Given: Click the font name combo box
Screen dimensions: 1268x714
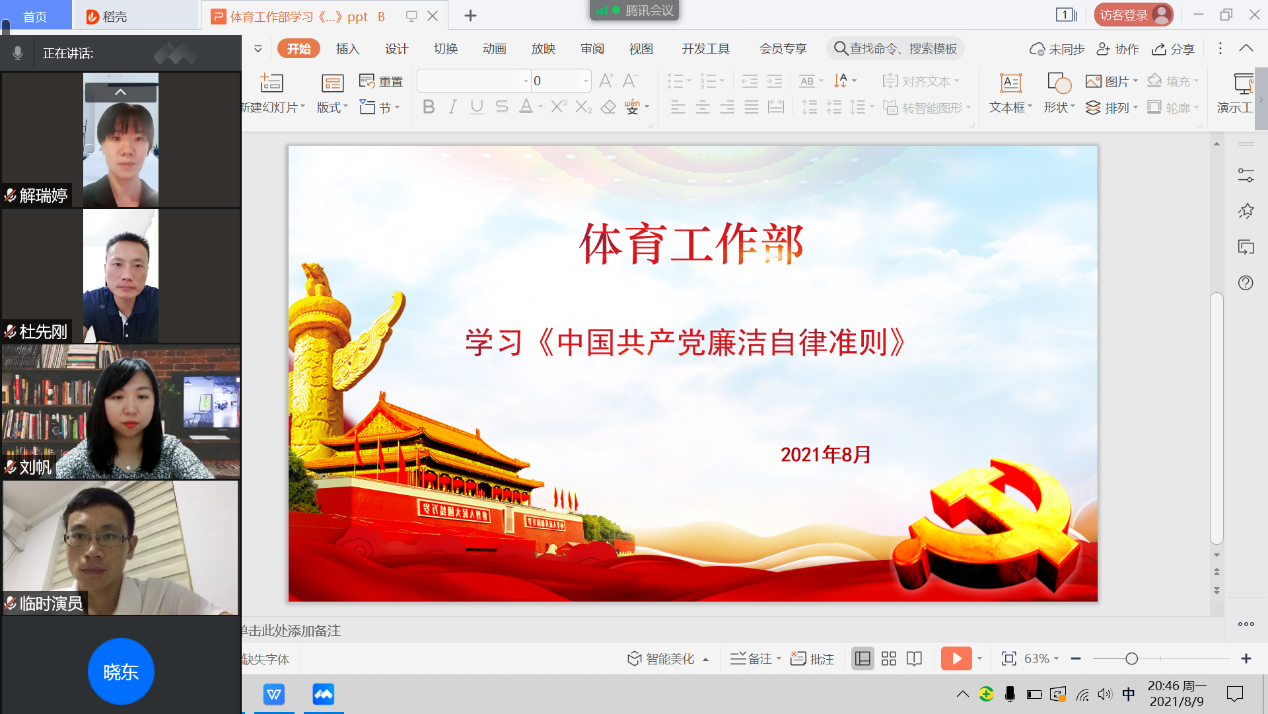Looking at the screenshot, I should 474,81.
